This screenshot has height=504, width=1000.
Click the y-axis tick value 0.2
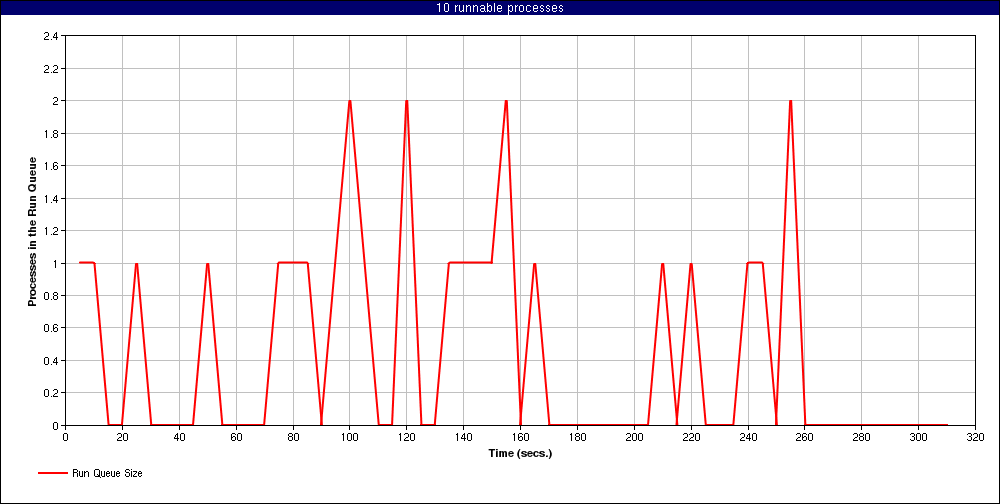[x=52, y=393]
